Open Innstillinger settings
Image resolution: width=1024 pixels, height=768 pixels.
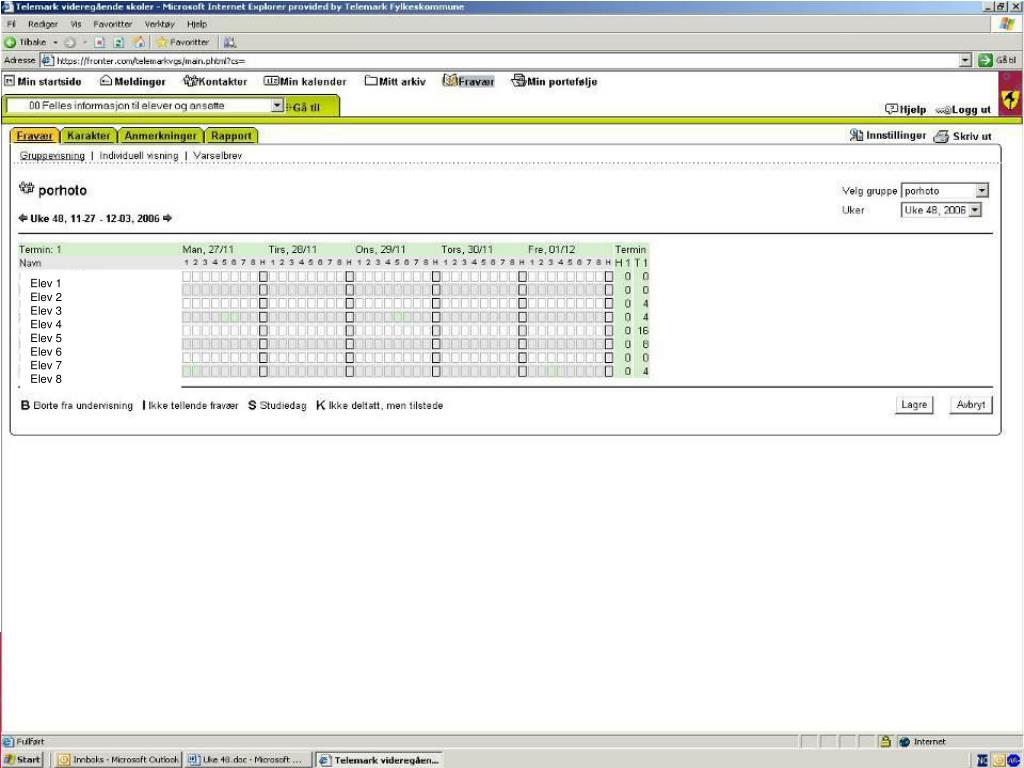[888, 136]
